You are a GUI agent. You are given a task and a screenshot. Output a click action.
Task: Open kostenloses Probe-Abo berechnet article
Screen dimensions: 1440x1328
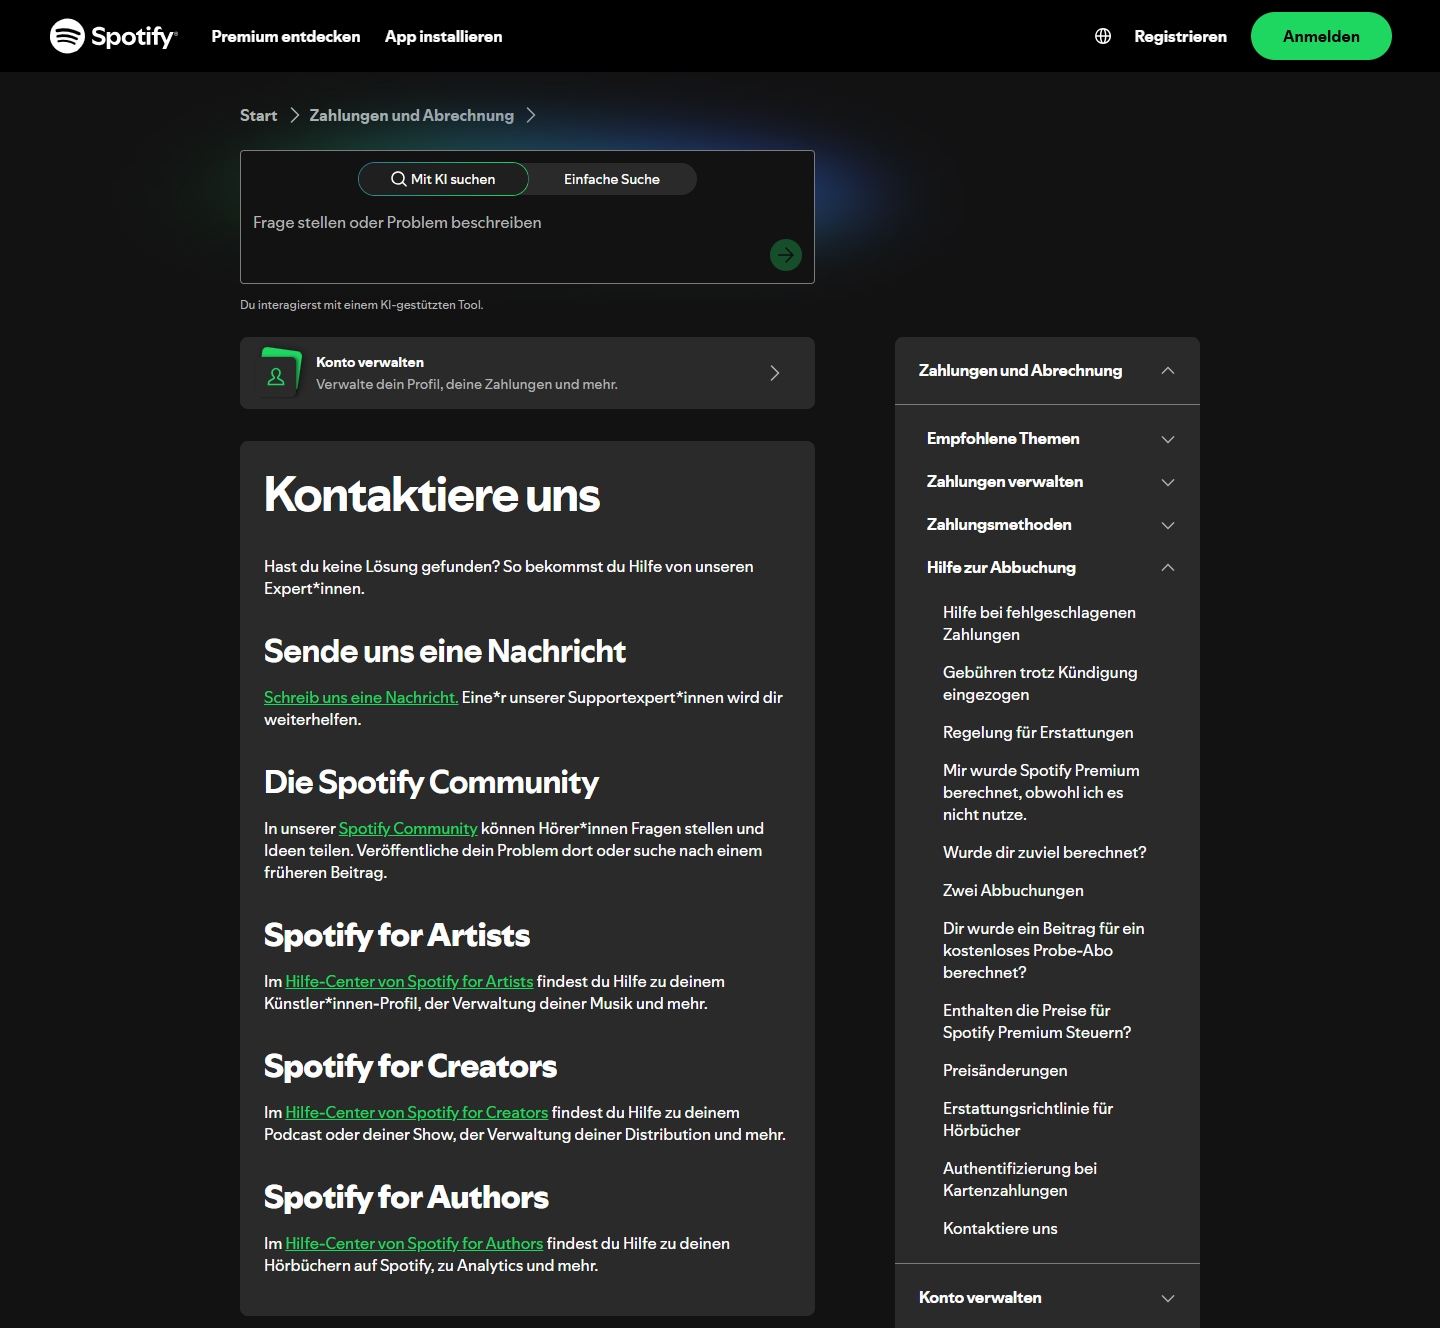click(1043, 950)
